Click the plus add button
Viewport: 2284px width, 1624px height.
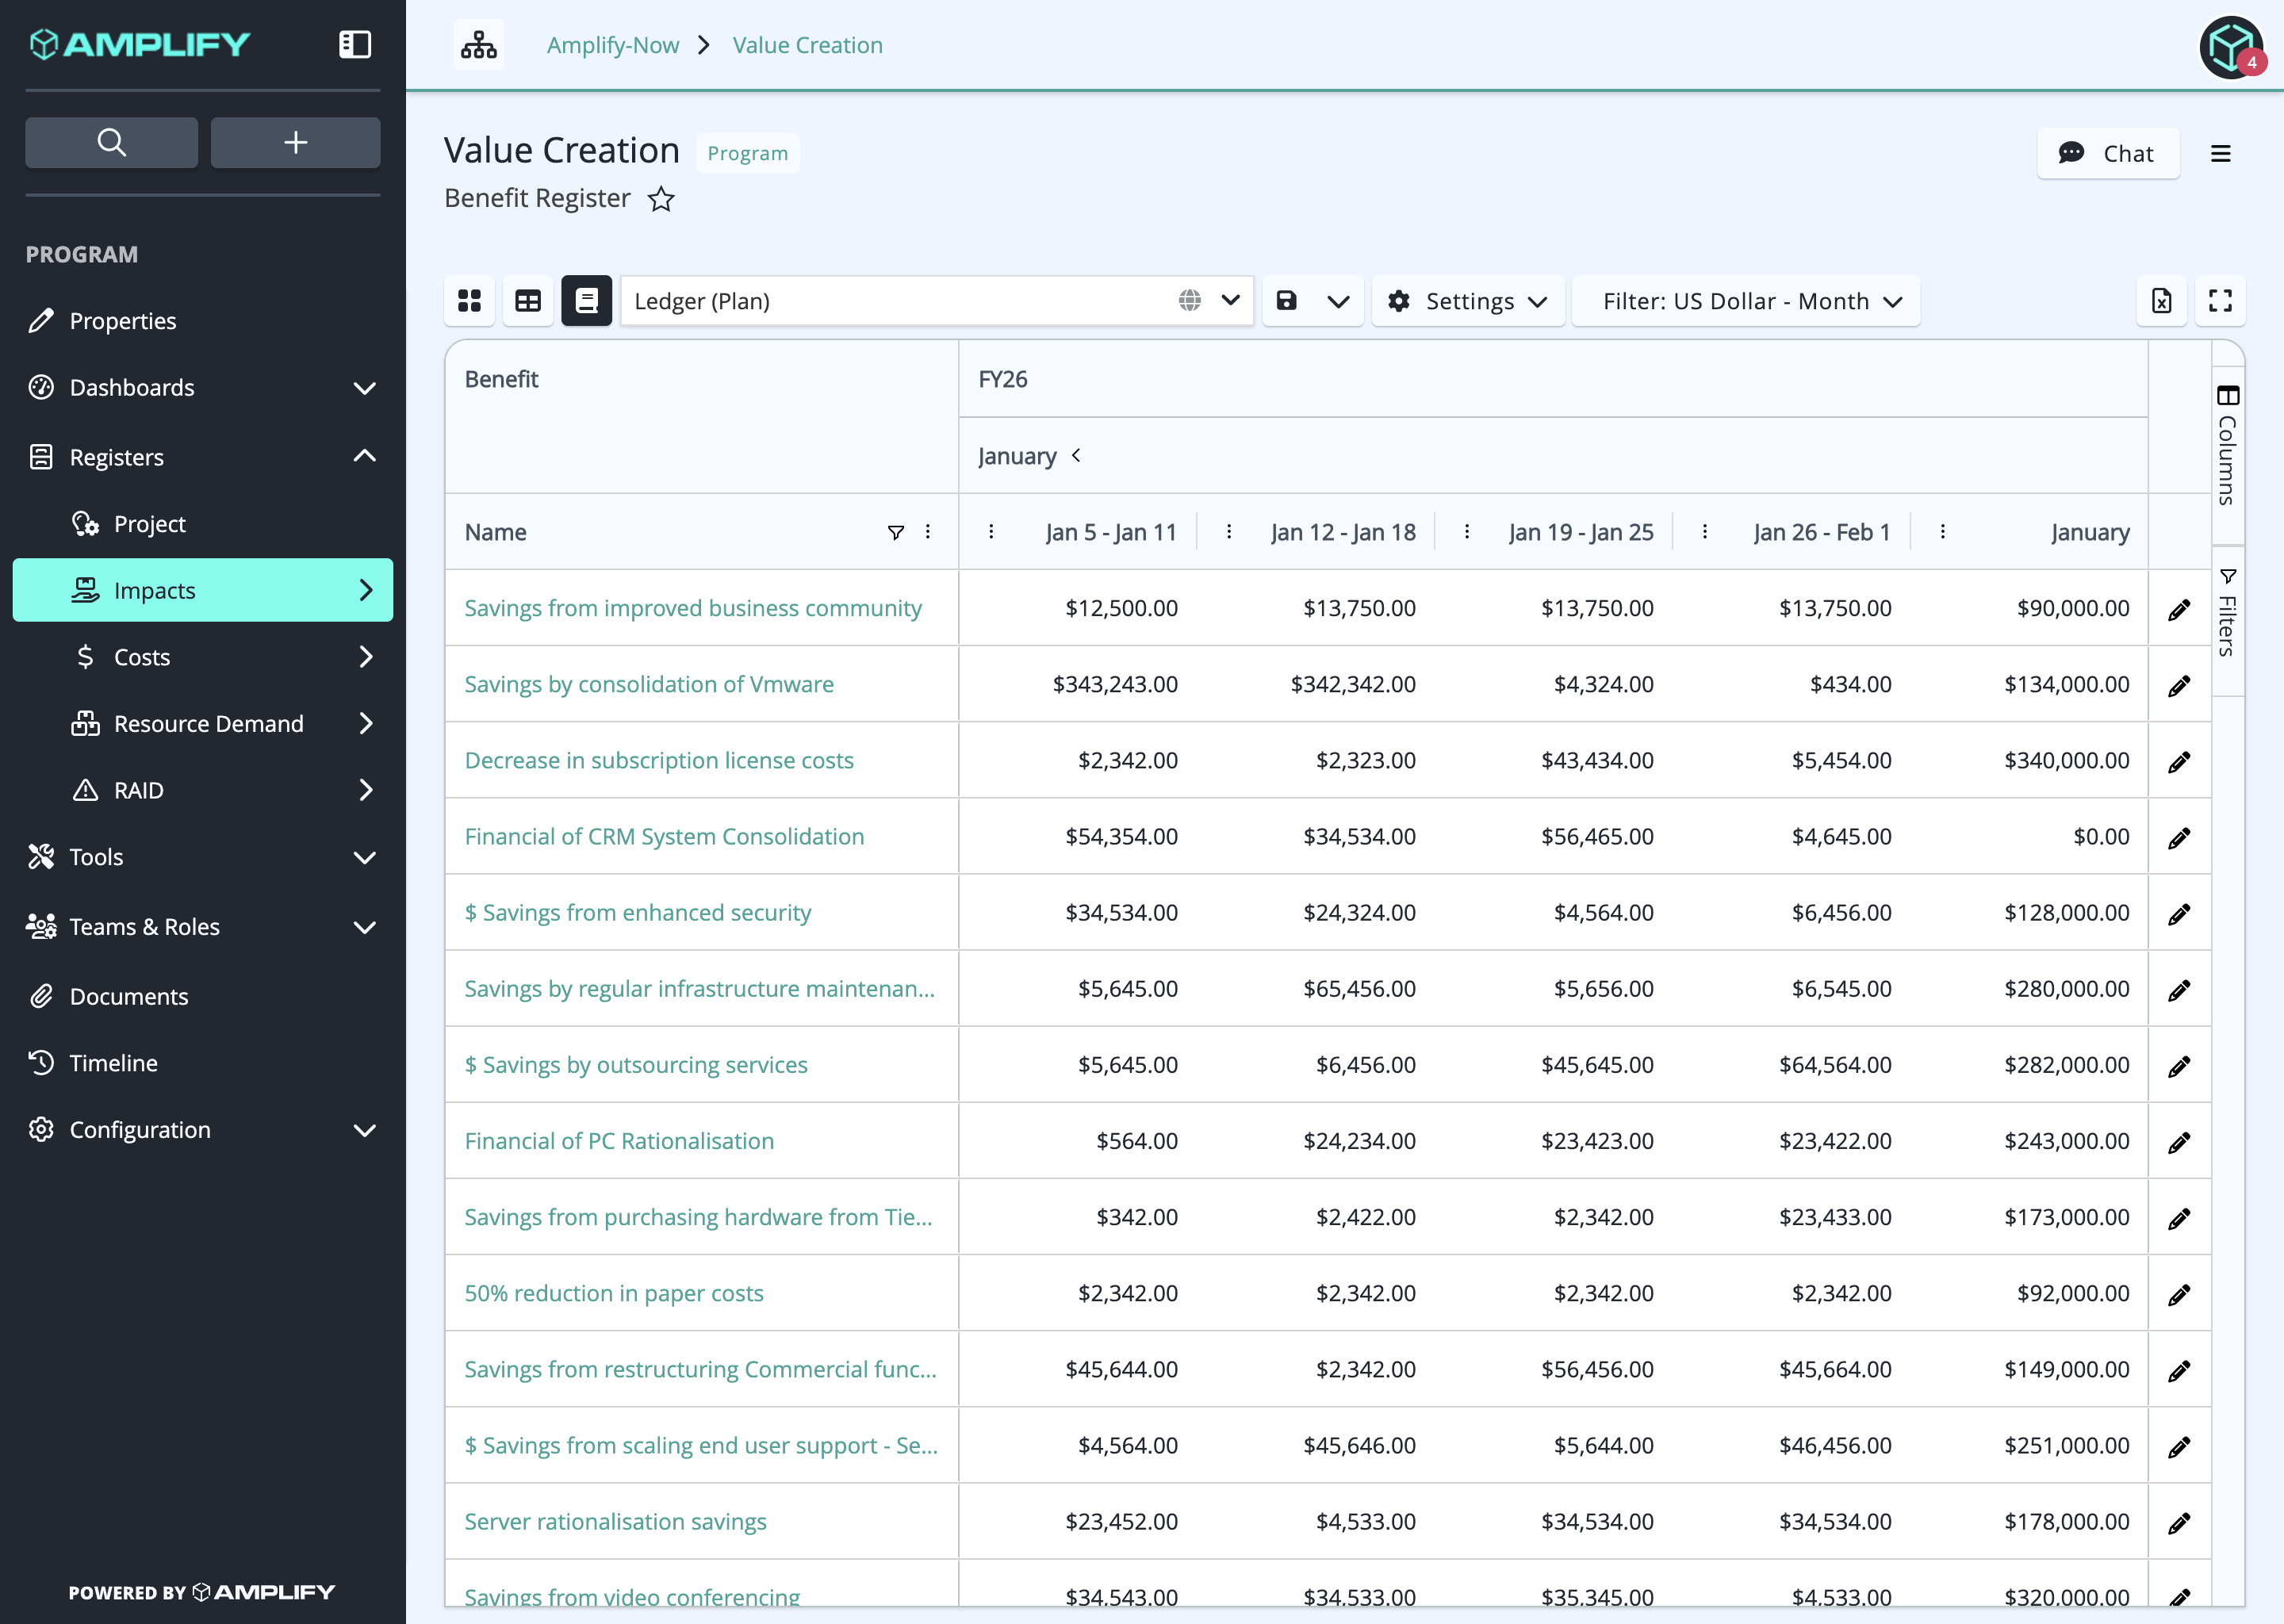pyautogui.click(x=295, y=142)
